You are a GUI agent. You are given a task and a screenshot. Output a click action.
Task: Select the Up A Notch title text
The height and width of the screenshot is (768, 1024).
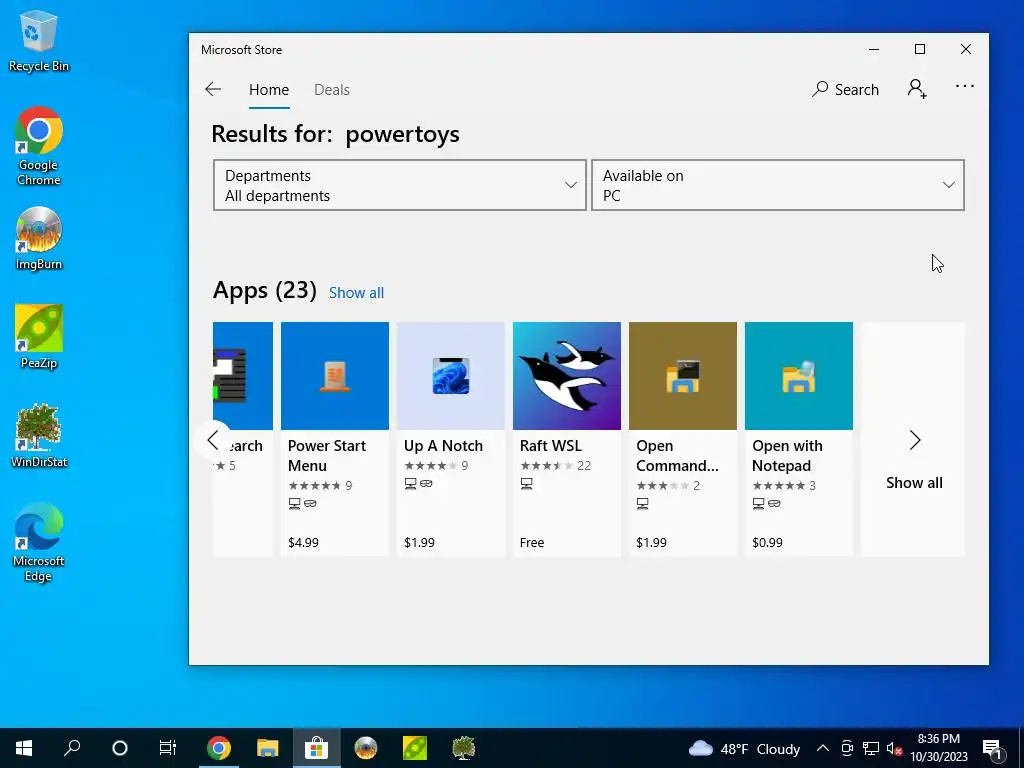click(443, 445)
